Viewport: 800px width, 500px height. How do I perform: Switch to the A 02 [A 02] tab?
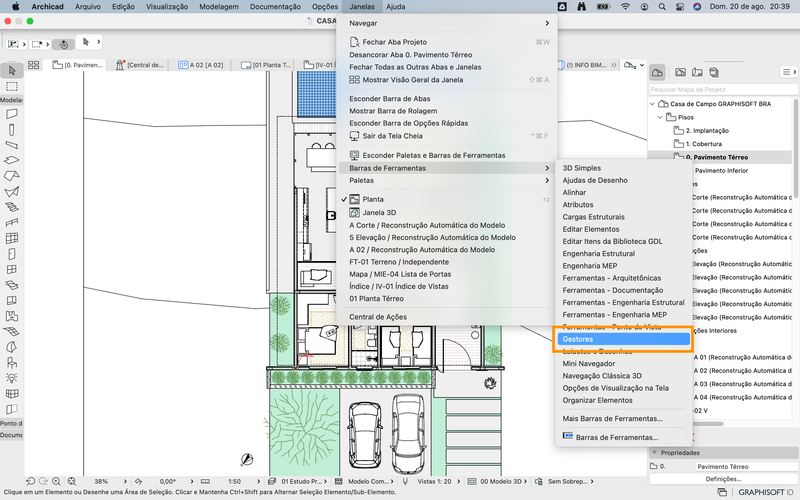[201, 65]
